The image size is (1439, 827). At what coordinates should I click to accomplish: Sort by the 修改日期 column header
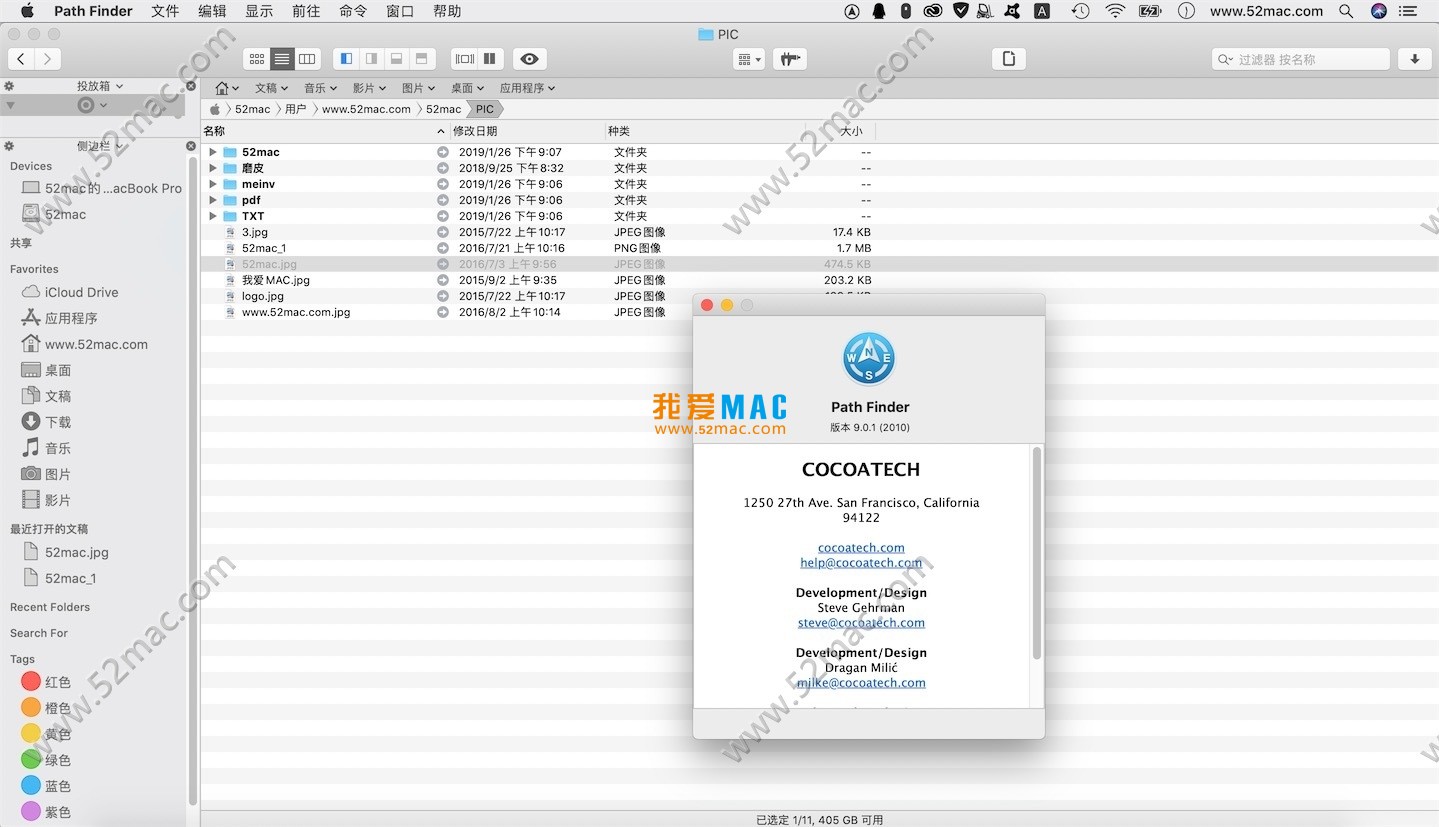[528, 131]
